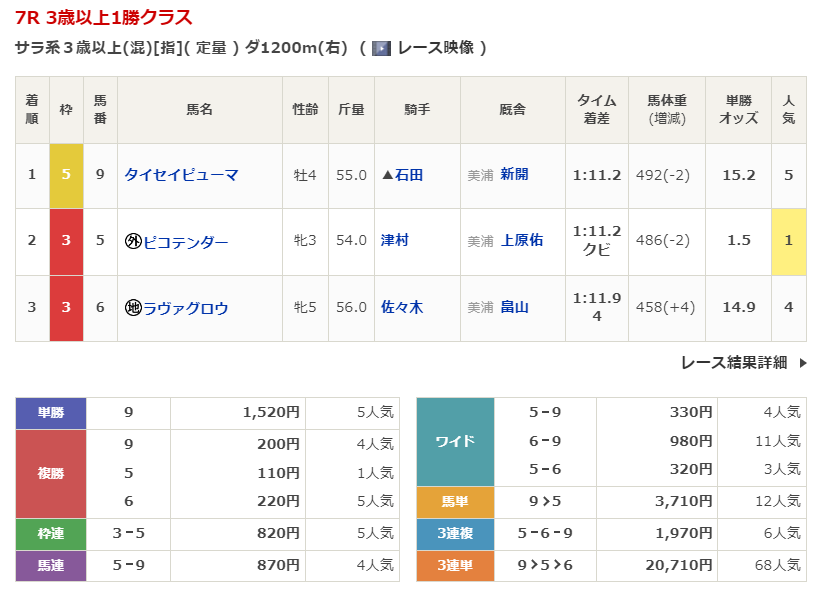
Task: Open horse ラヴァグロウ profile link
Action: (186, 308)
